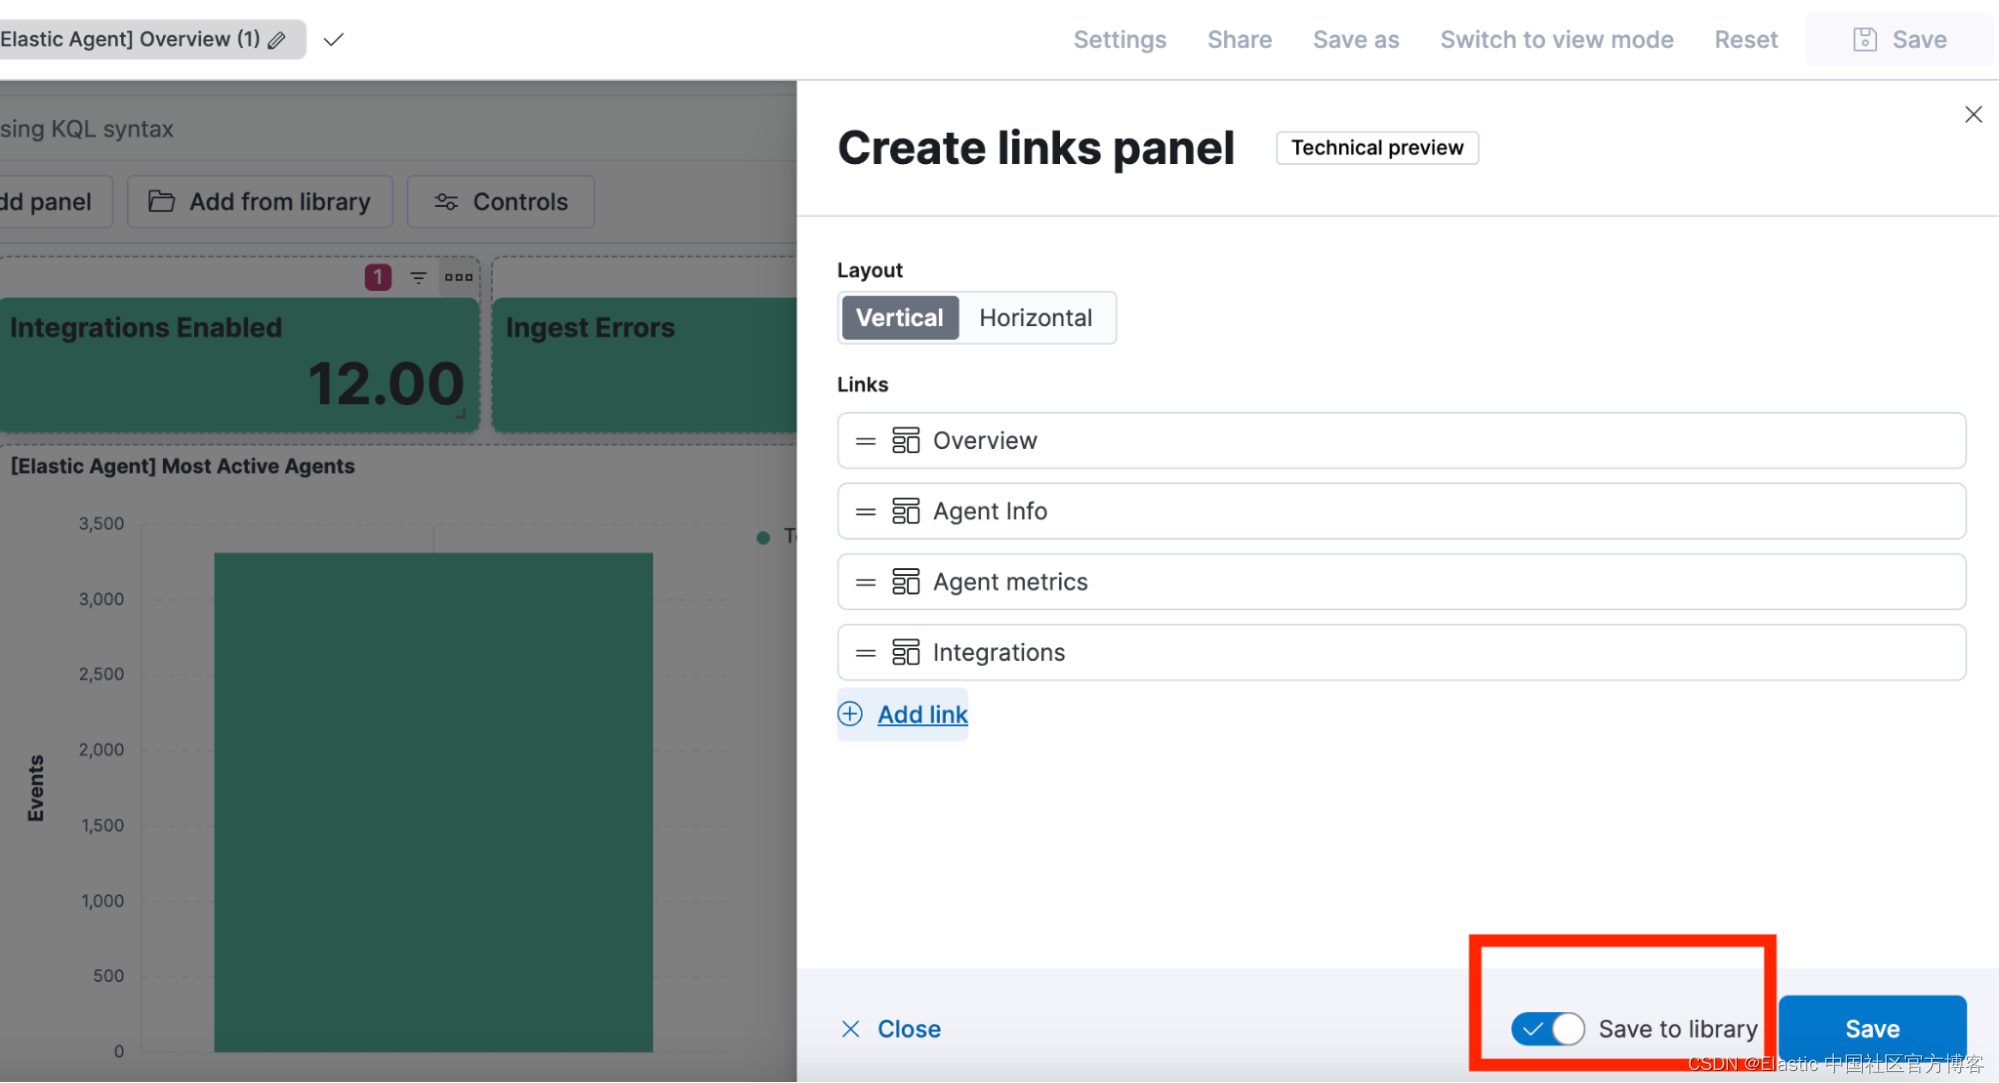Open the Share menu
This screenshot has width=1999, height=1083.
click(1239, 40)
